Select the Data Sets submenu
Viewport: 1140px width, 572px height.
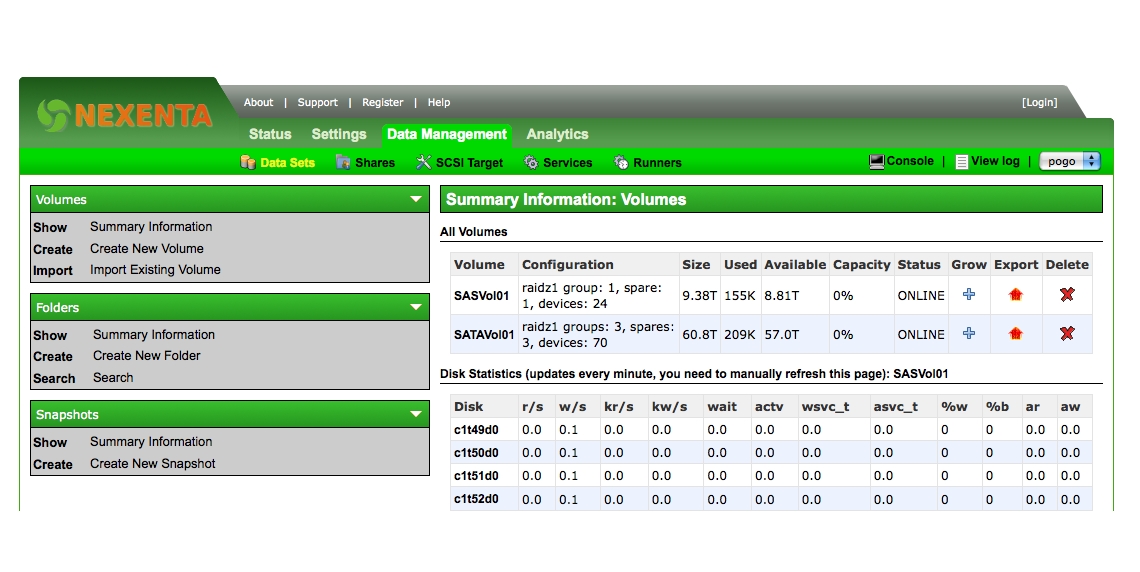pos(287,163)
